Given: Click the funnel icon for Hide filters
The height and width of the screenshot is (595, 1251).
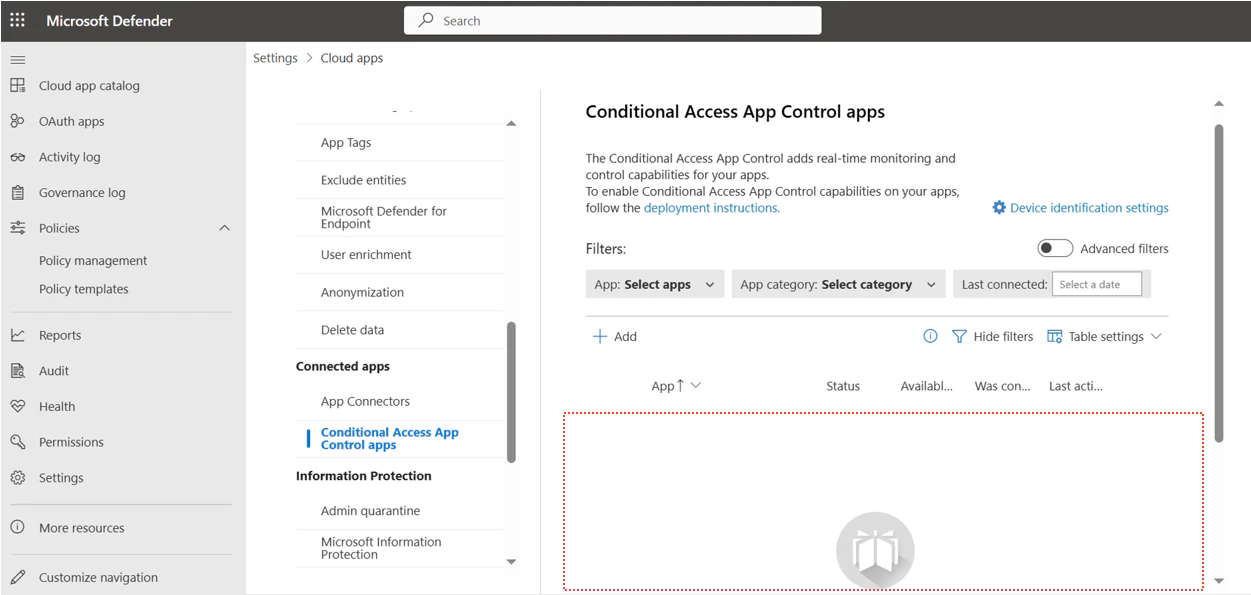Looking at the screenshot, I should pyautogui.click(x=959, y=336).
